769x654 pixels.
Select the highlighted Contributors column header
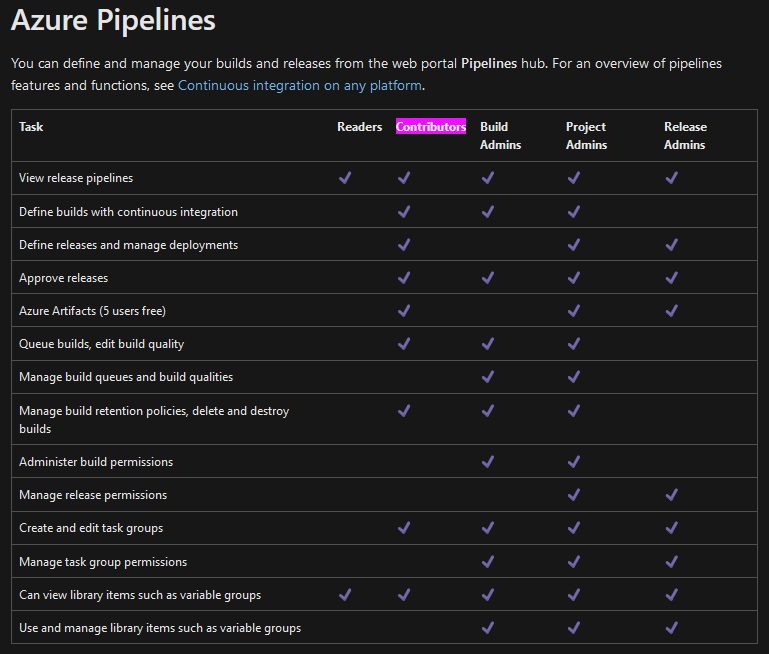point(431,126)
